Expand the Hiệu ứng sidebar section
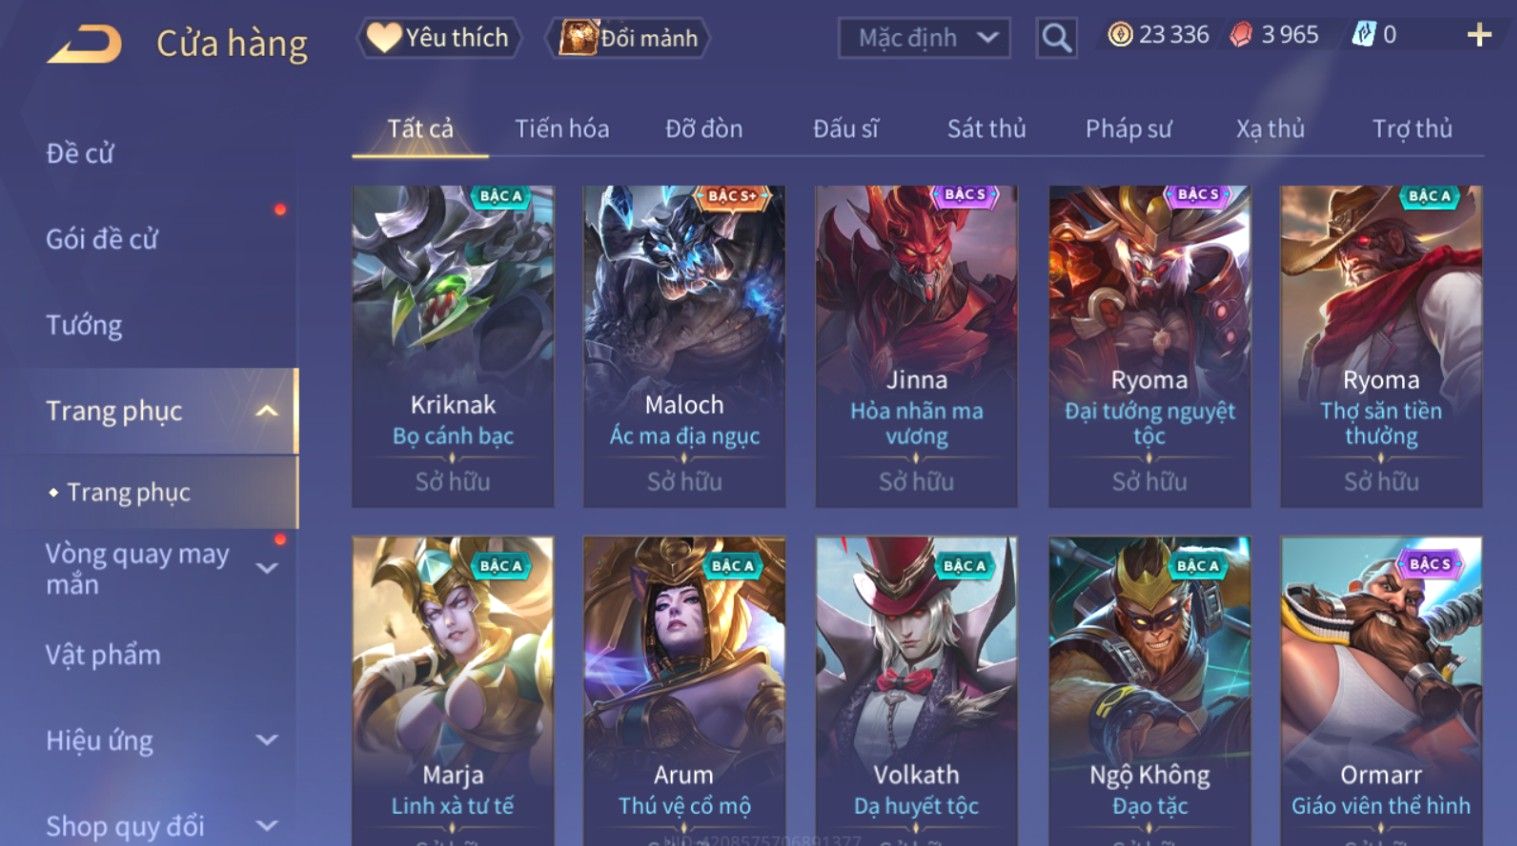Viewport: 1517px width, 846px height. tap(266, 740)
